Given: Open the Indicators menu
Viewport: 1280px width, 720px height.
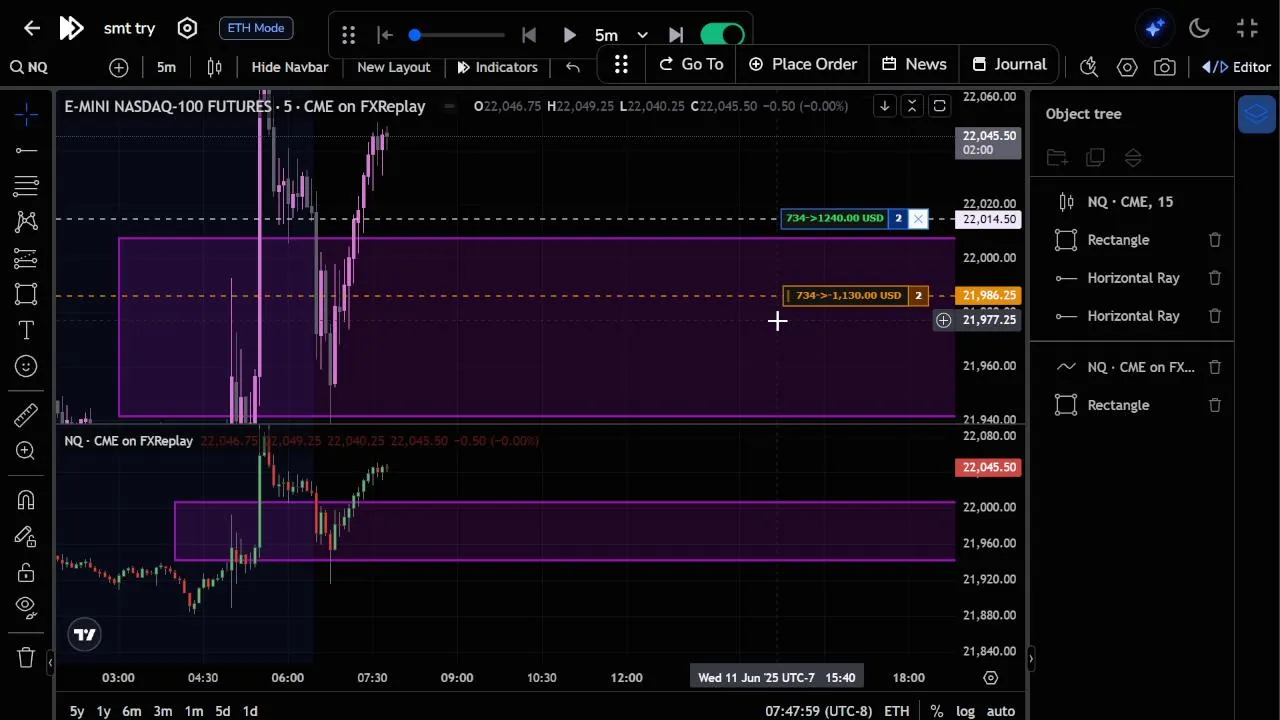Looking at the screenshot, I should [x=497, y=67].
